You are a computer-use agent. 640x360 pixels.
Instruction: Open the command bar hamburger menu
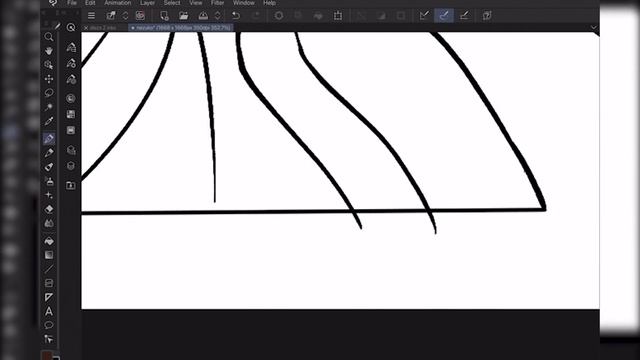pyautogui.click(x=91, y=16)
